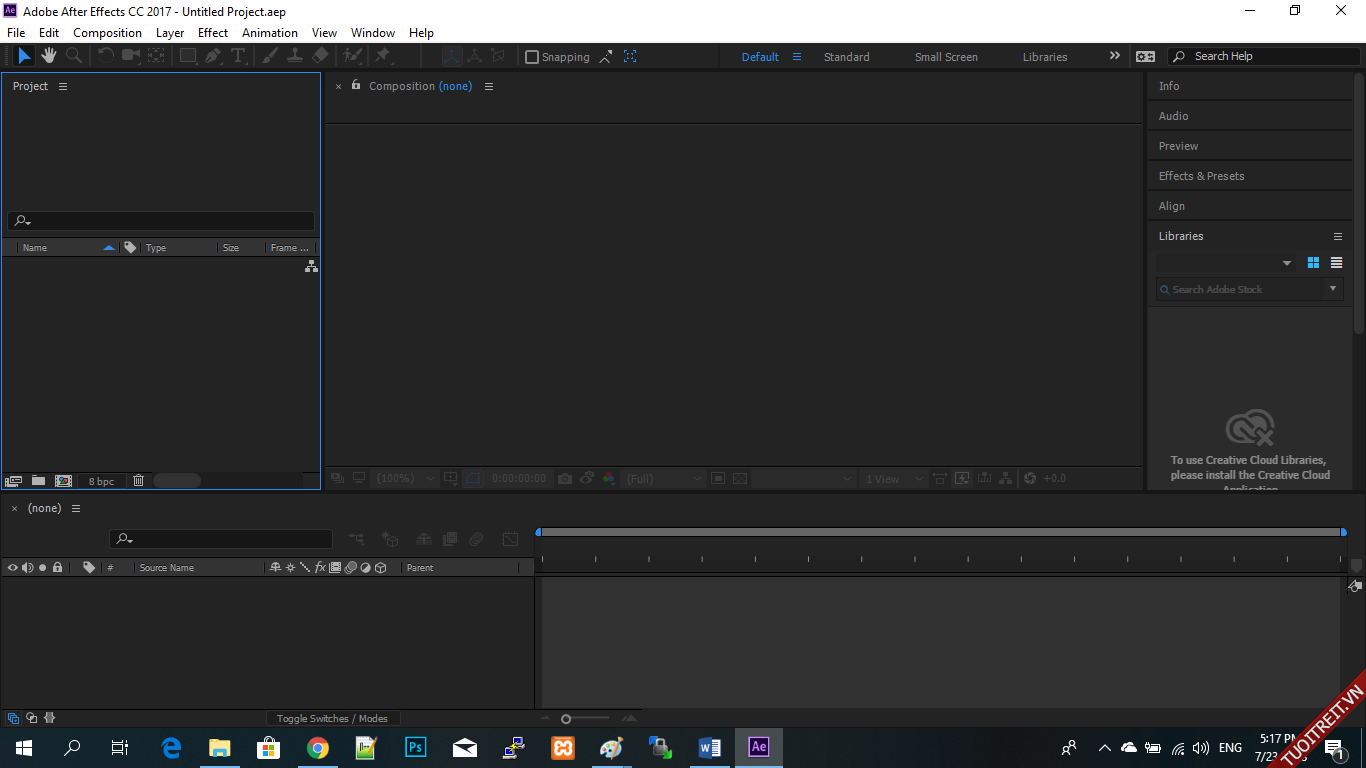Screen dimensions: 1366x768
Task: Click Toggle Switches / Modes button
Action: [x=332, y=718]
